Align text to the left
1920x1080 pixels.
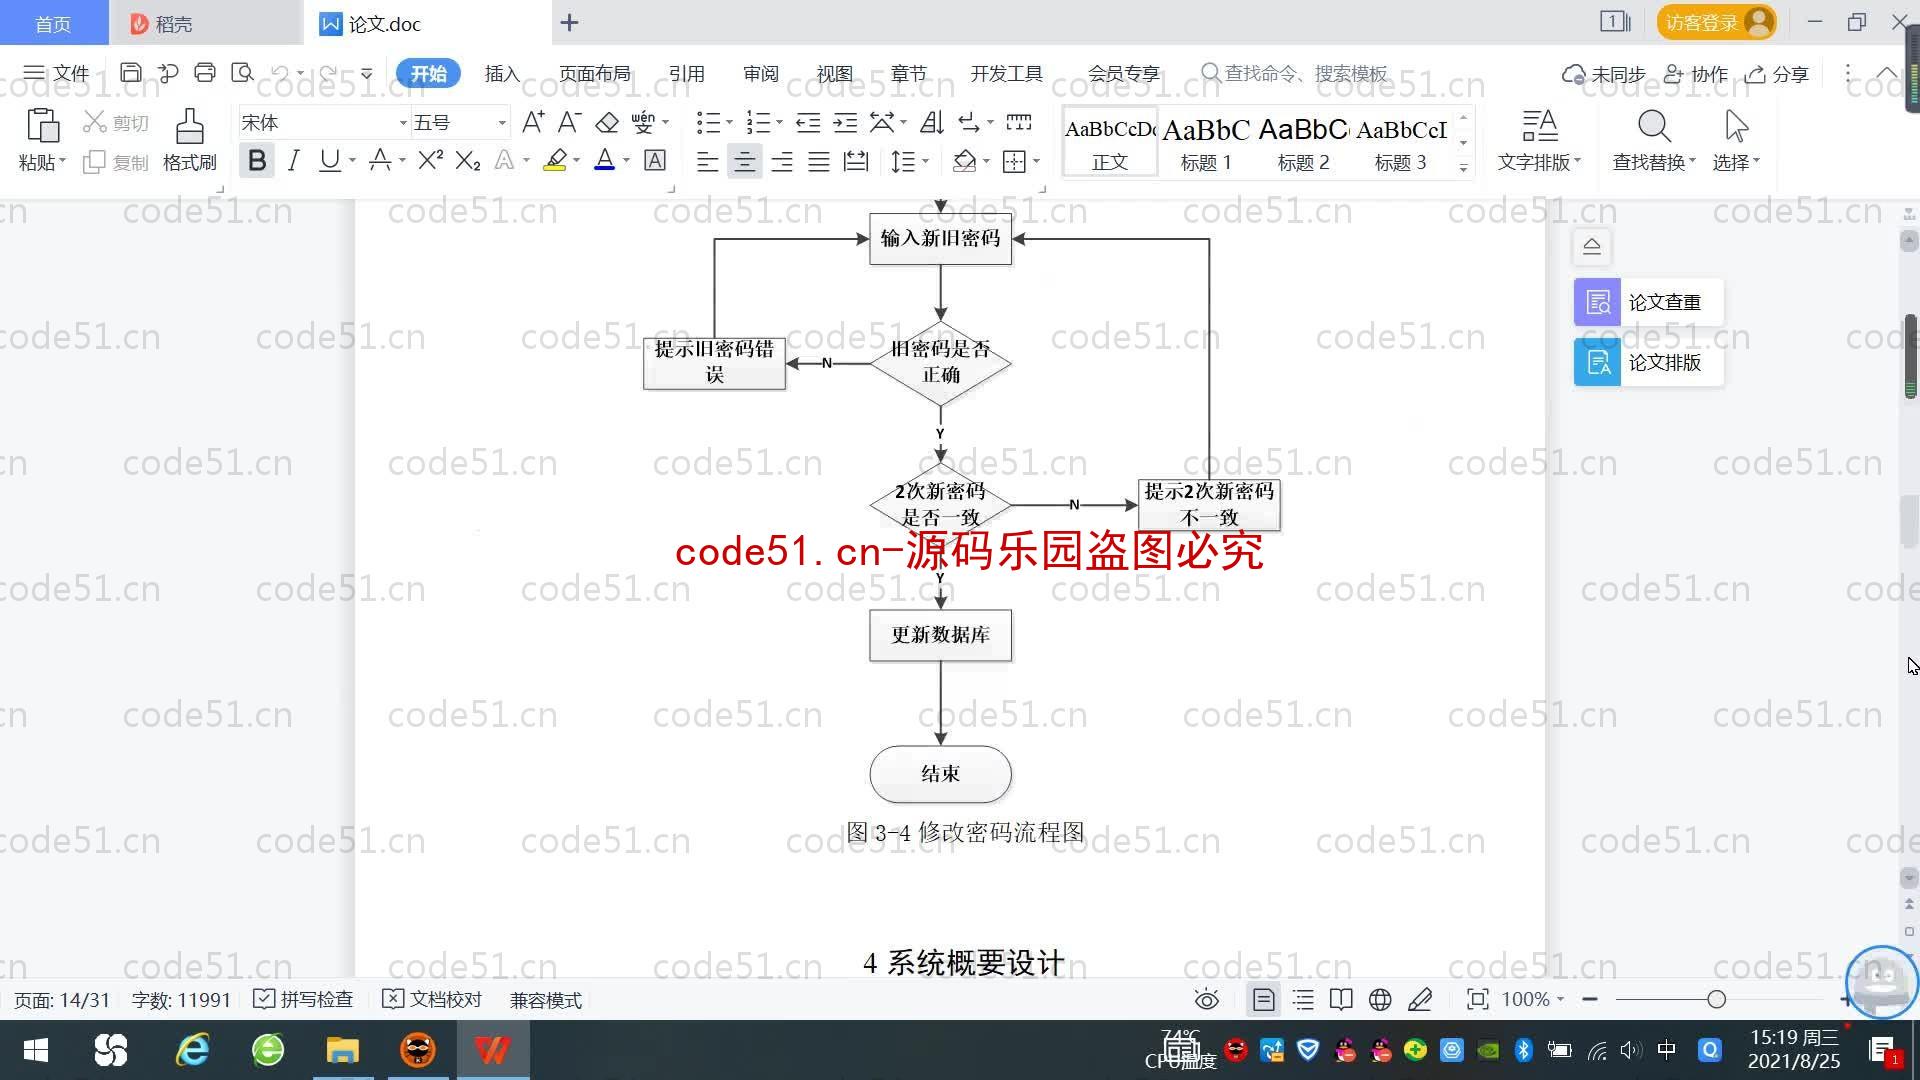707,162
